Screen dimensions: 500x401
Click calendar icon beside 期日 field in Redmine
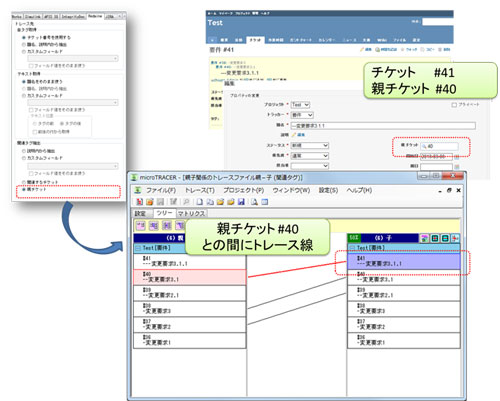tap(456, 166)
